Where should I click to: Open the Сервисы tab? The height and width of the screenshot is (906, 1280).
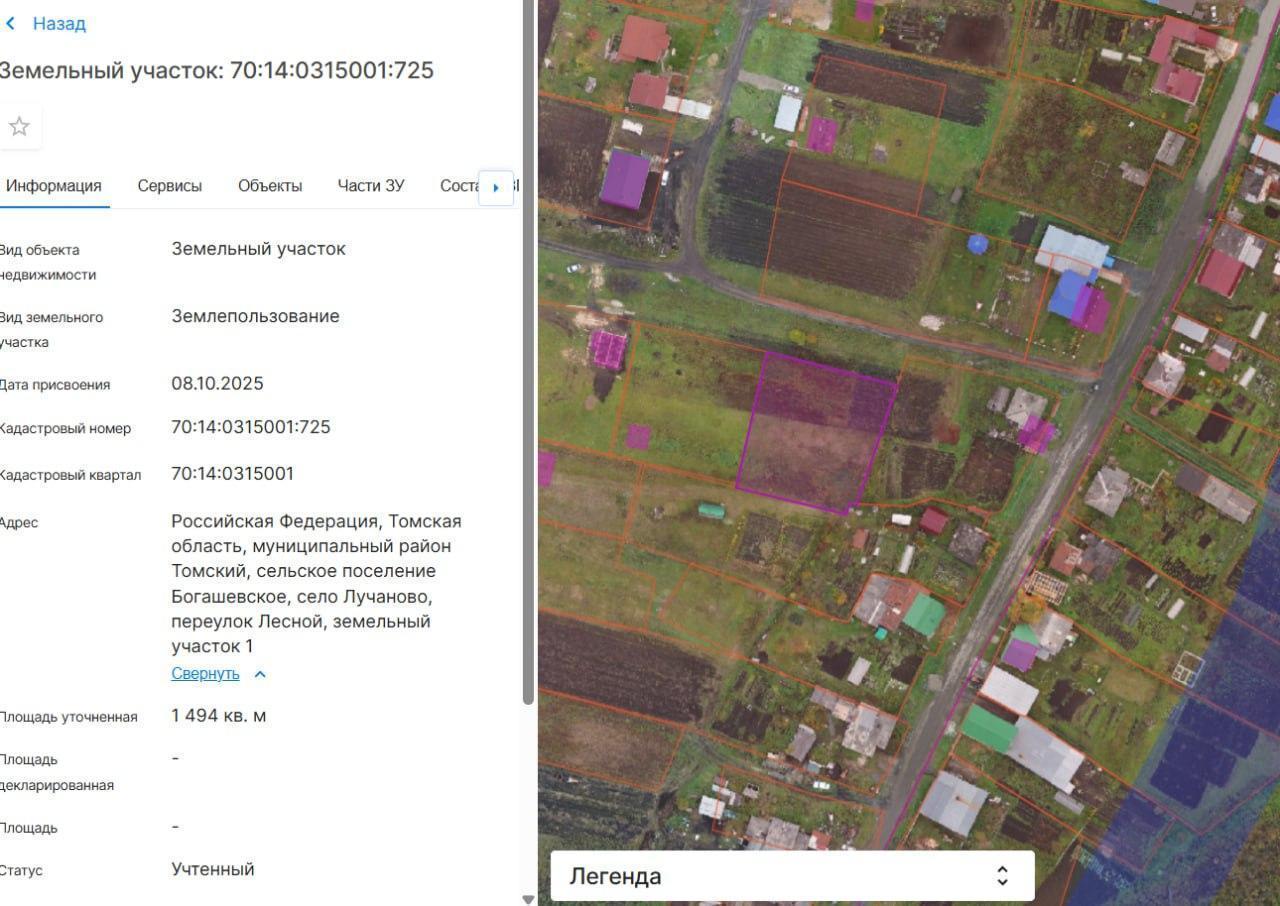[170, 186]
